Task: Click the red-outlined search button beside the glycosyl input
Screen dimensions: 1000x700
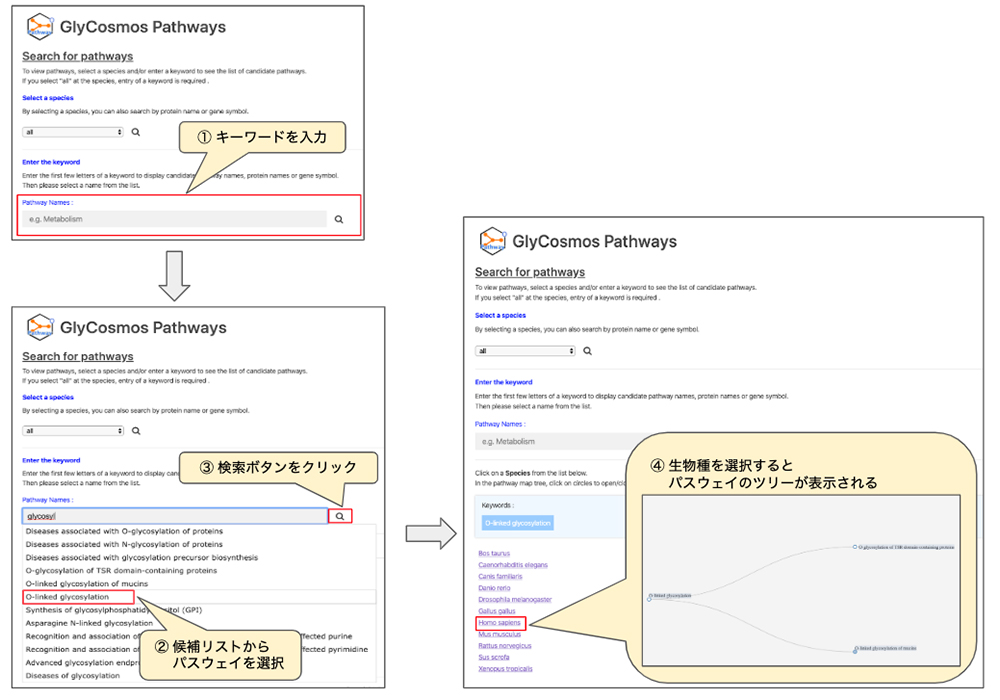Action: pyautogui.click(x=341, y=516)
